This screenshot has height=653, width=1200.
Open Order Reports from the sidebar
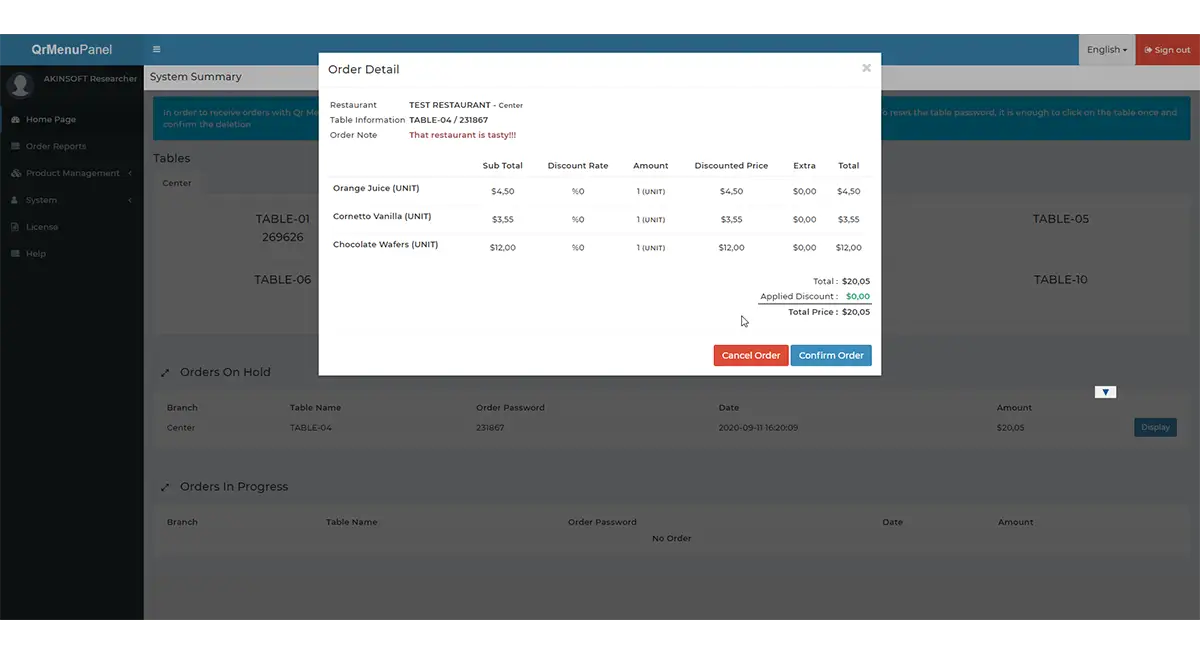(56, 146)
